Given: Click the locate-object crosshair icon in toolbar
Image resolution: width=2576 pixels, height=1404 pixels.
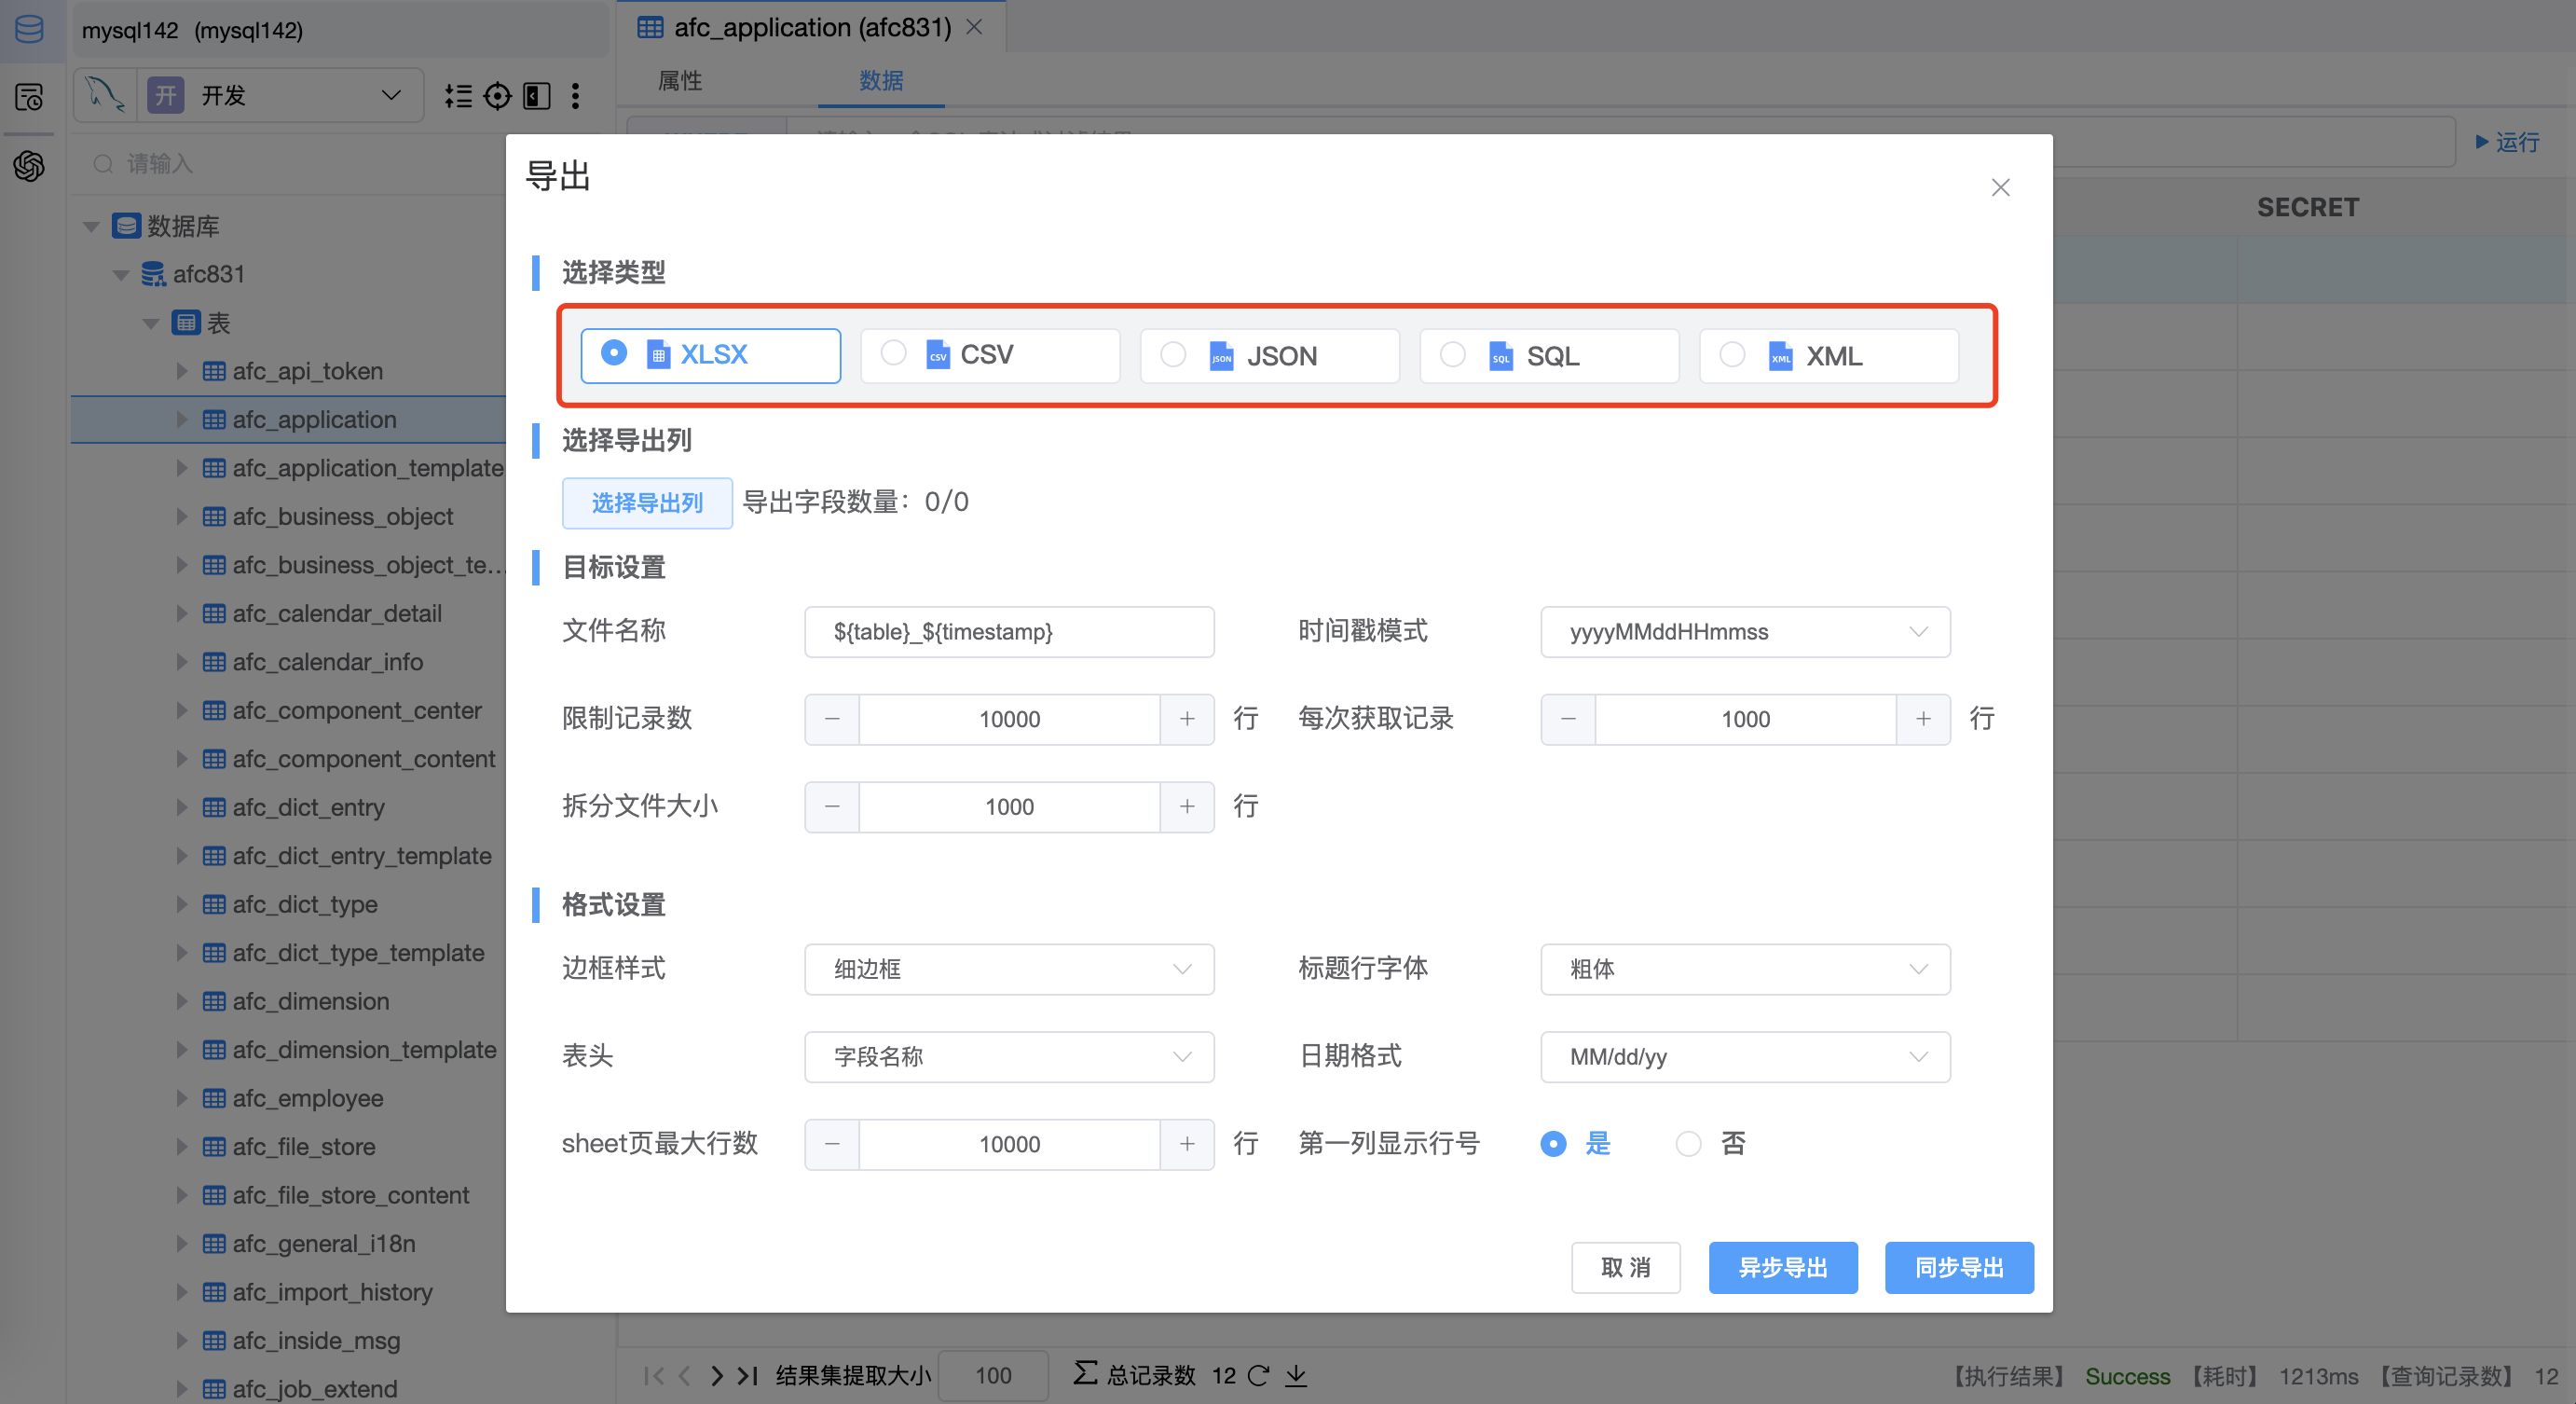Looking at the screenshot, I should click(498, 95).
